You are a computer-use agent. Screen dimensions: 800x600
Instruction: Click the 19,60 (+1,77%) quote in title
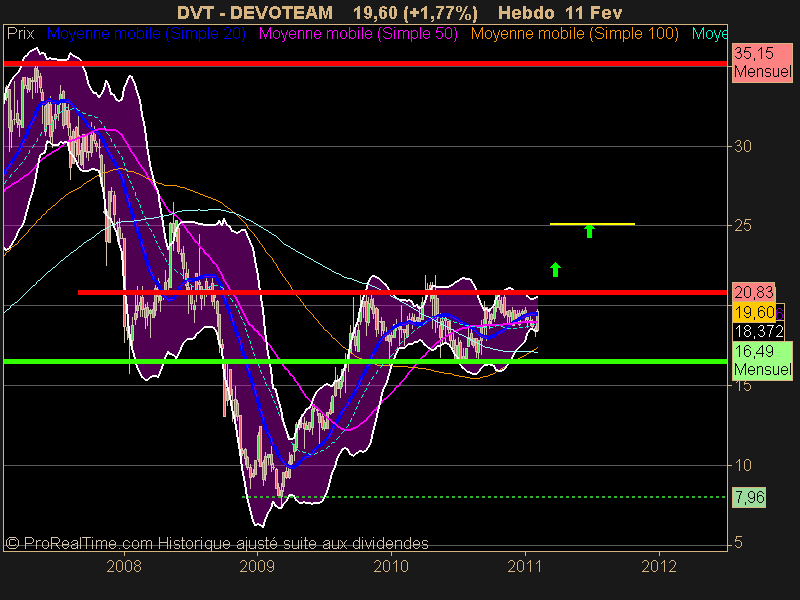(x=415, y=12)
